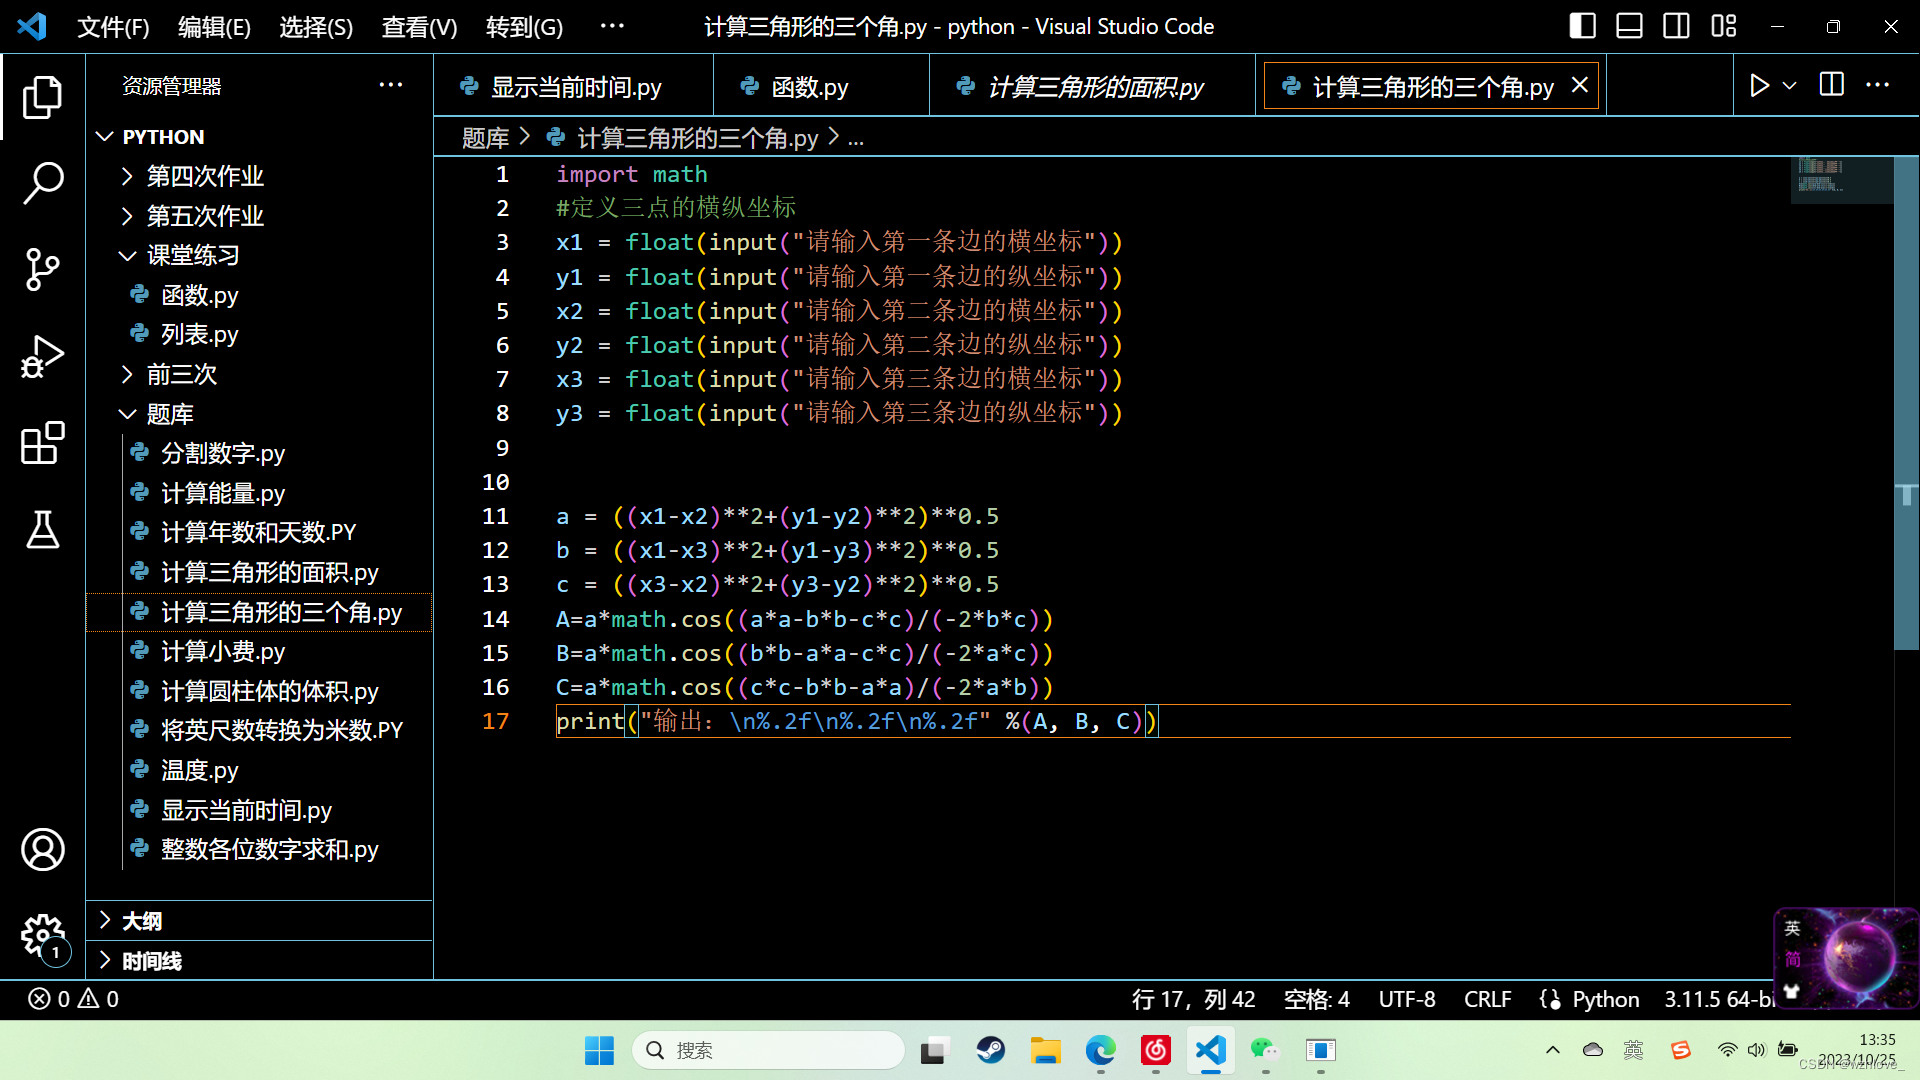
Task: Open the Accounts menu icon
Action: pyautogui.click(x=42, y=849)
